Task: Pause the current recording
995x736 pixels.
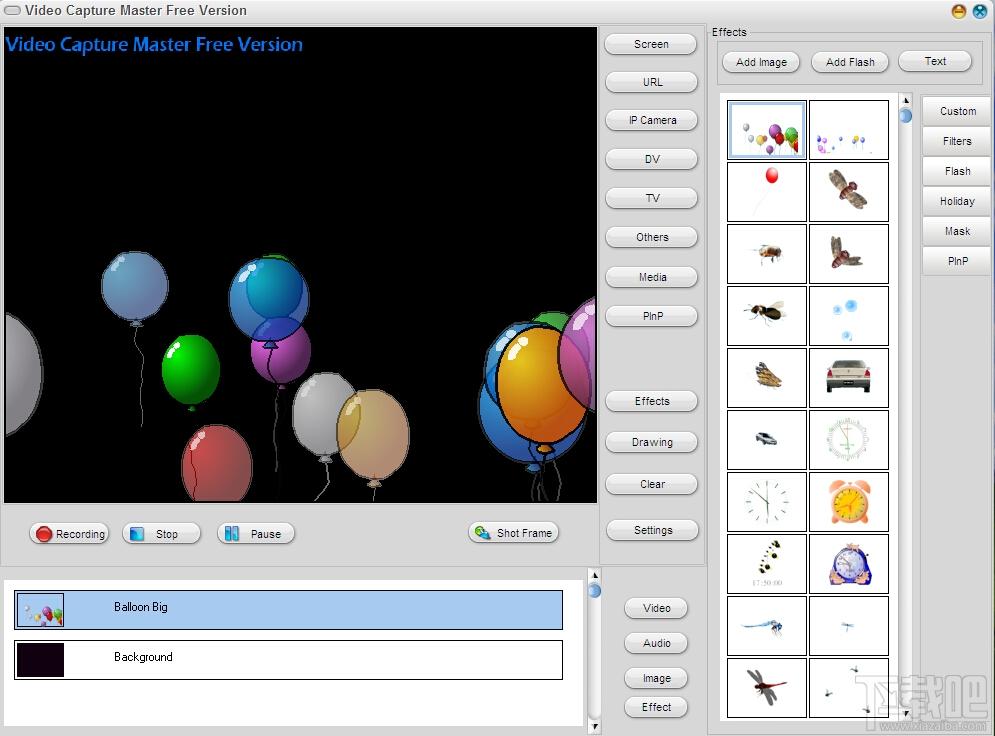Action: click(x=256, y=534)
